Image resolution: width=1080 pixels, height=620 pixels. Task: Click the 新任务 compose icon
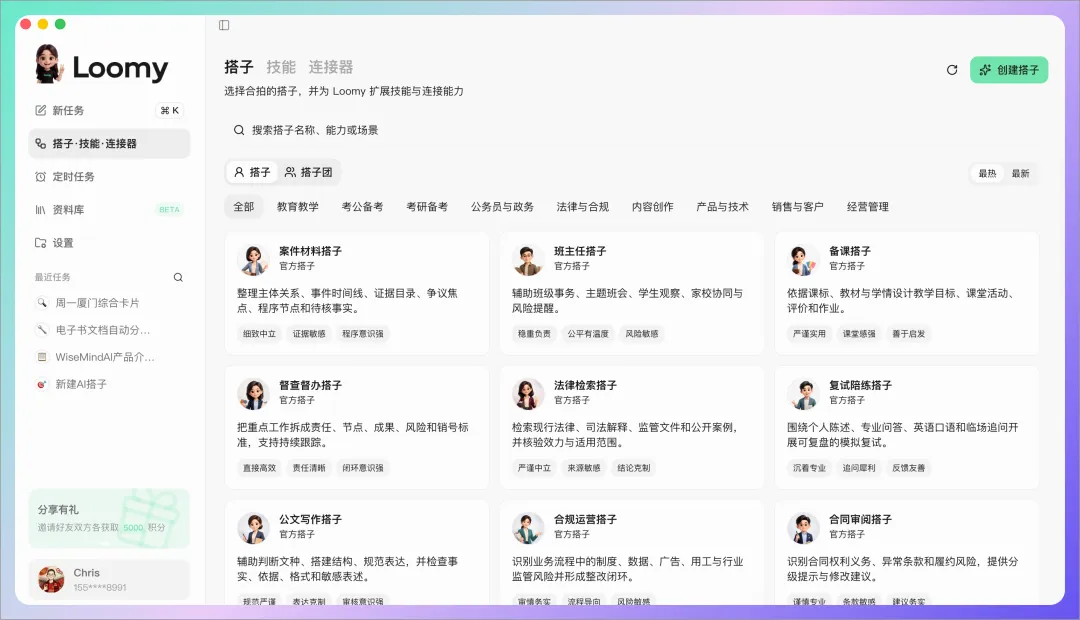41,110
